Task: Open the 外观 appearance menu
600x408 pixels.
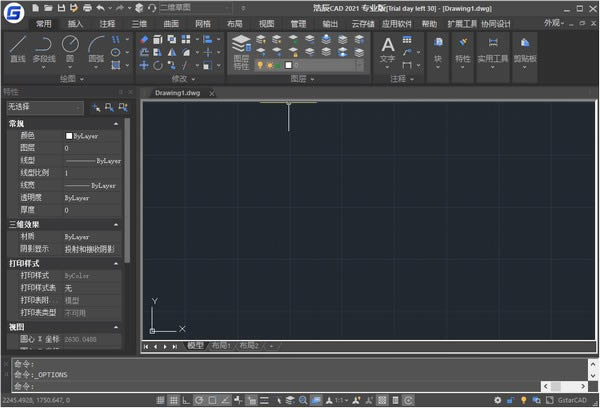Action: point(554,23)
